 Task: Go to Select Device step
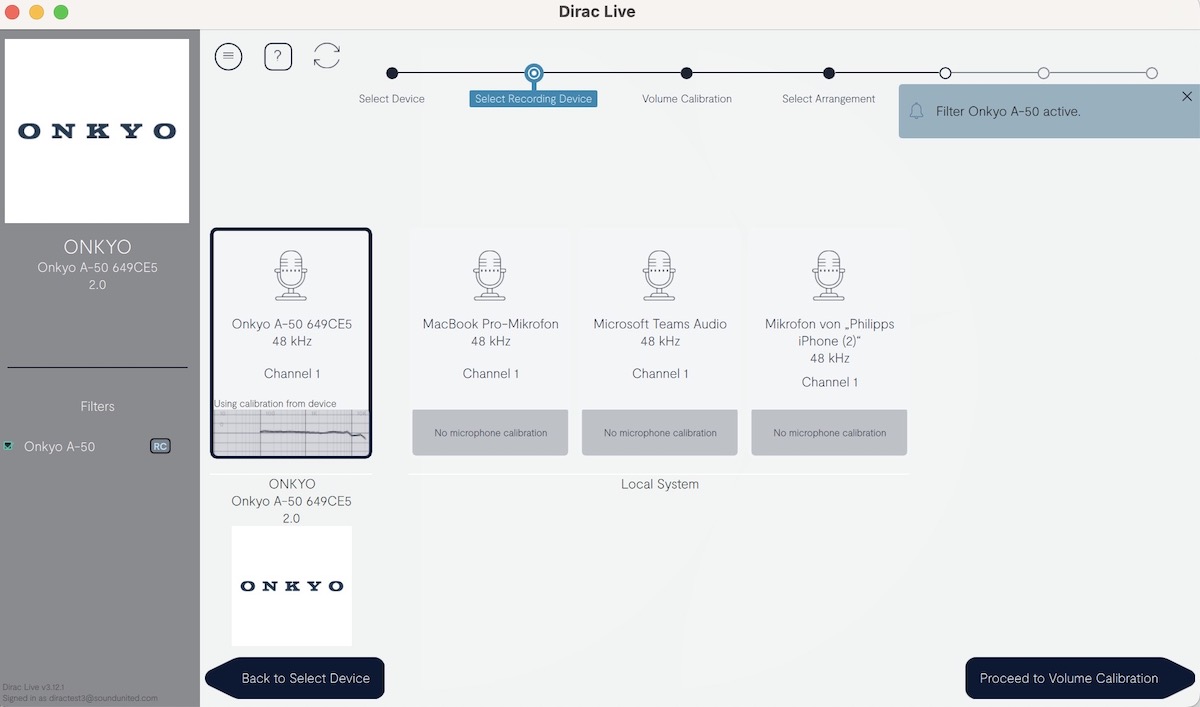(x=392, y=73)
